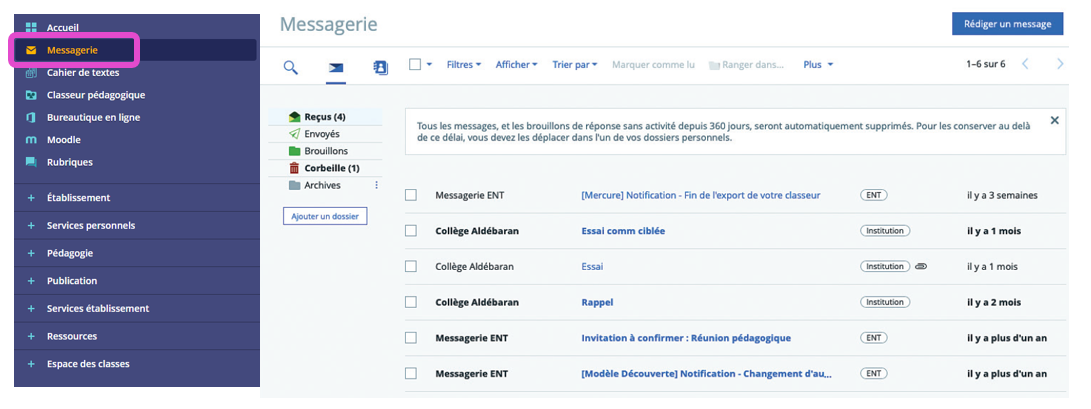Select Classeur pédagogique menu item

click(95, 95)
